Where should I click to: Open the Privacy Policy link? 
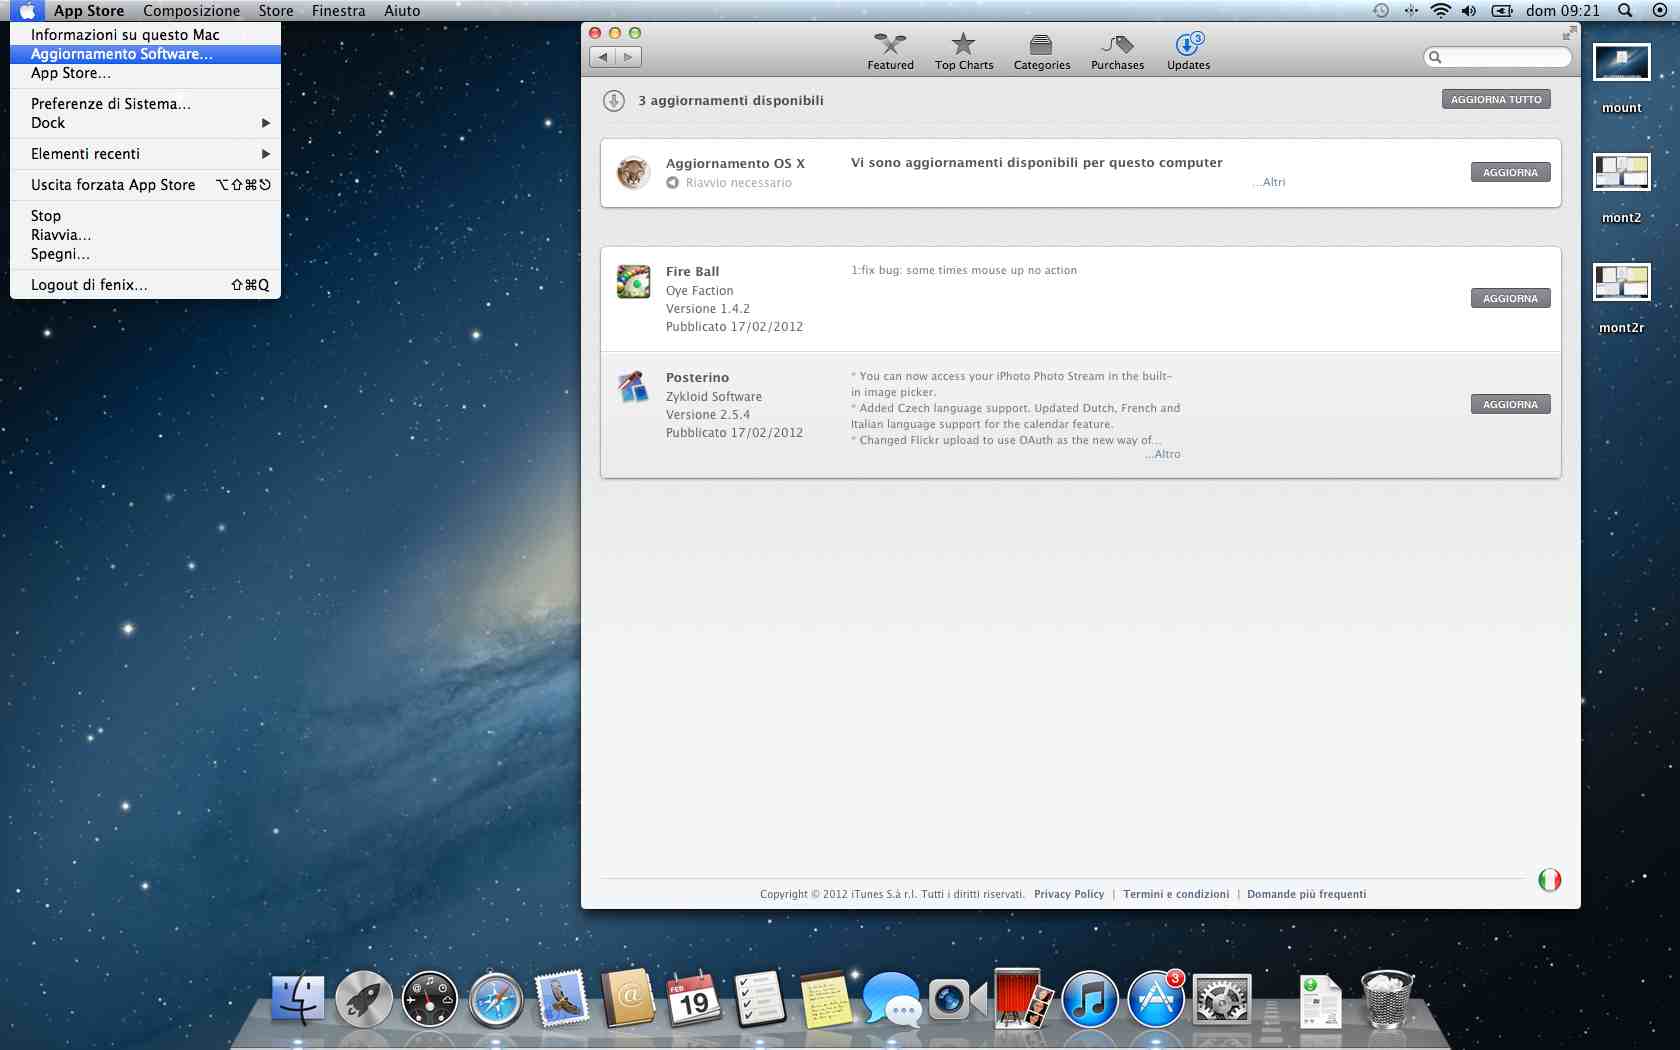1069,894
